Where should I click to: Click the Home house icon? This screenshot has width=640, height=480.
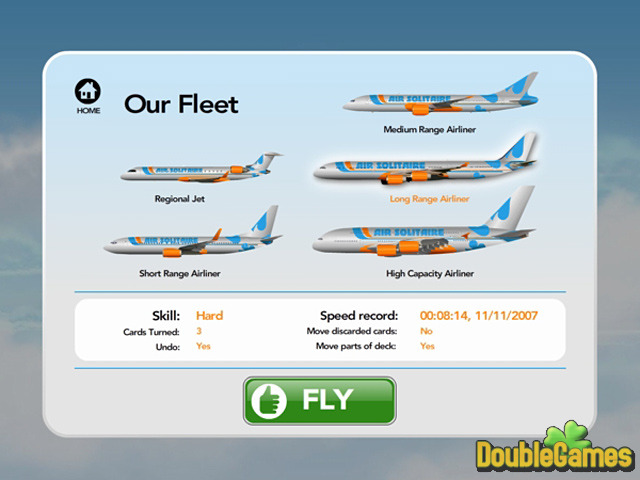tap(88, 91)
